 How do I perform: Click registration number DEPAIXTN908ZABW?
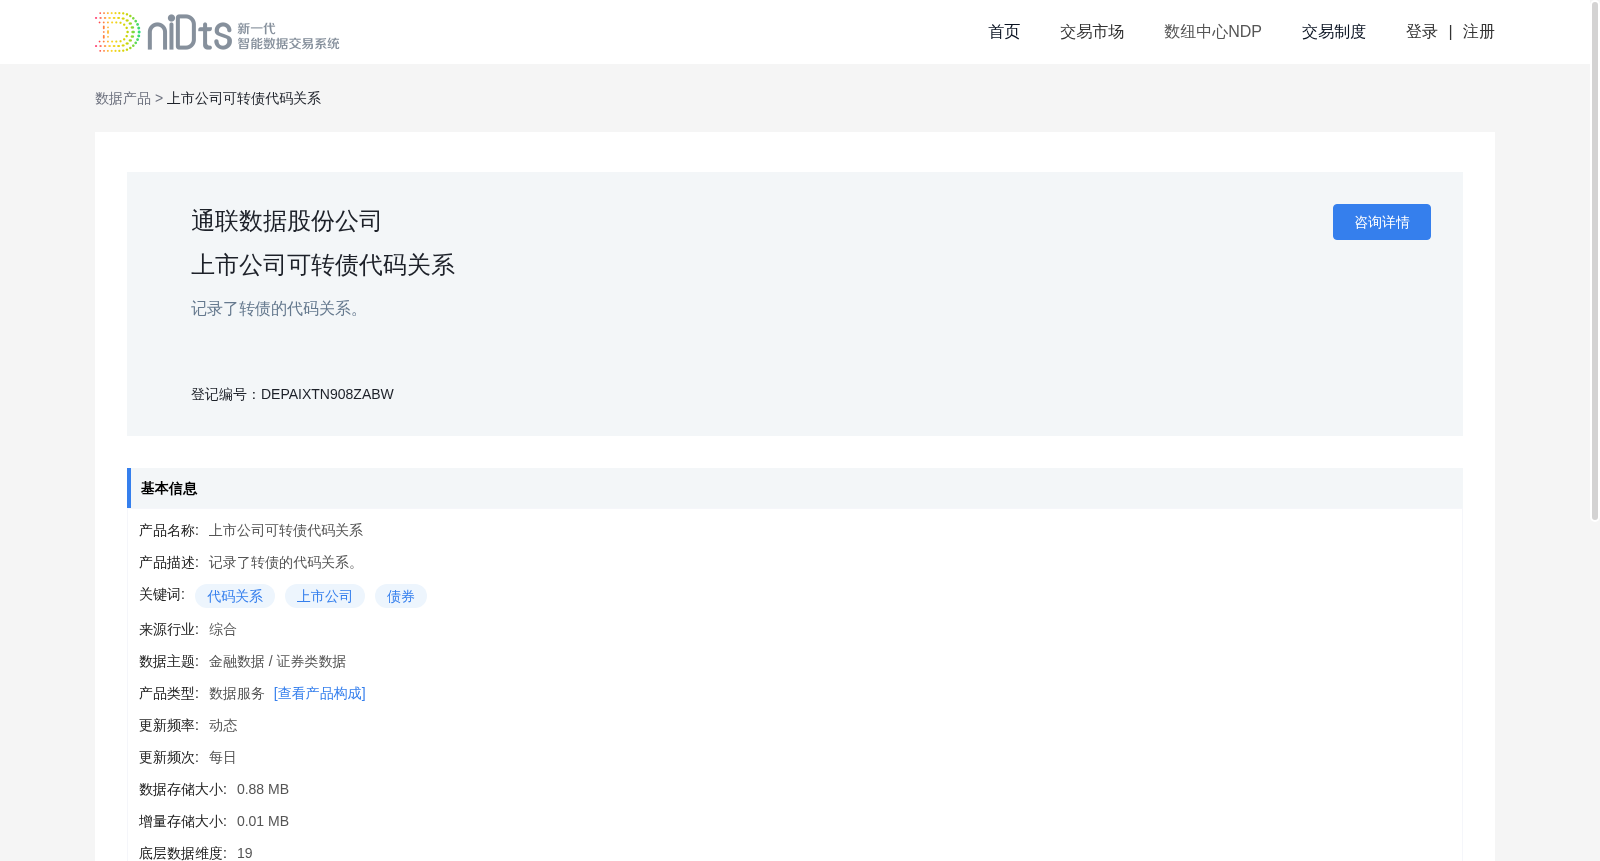click(327, 394)
